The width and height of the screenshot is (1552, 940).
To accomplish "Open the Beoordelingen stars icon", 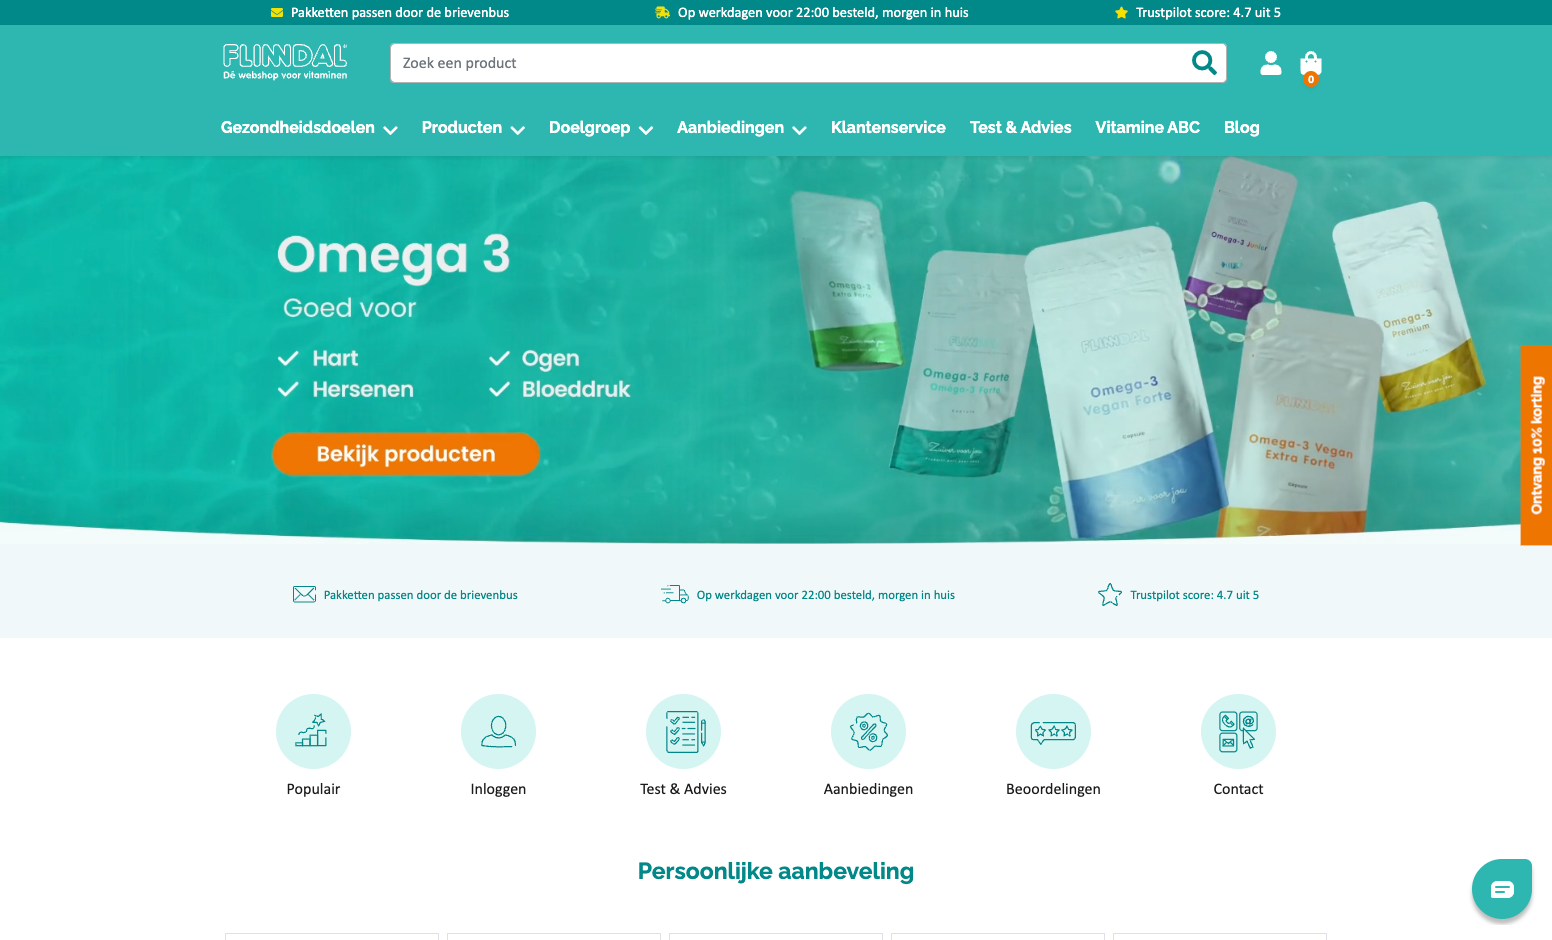I will [x=1053, y=731].
